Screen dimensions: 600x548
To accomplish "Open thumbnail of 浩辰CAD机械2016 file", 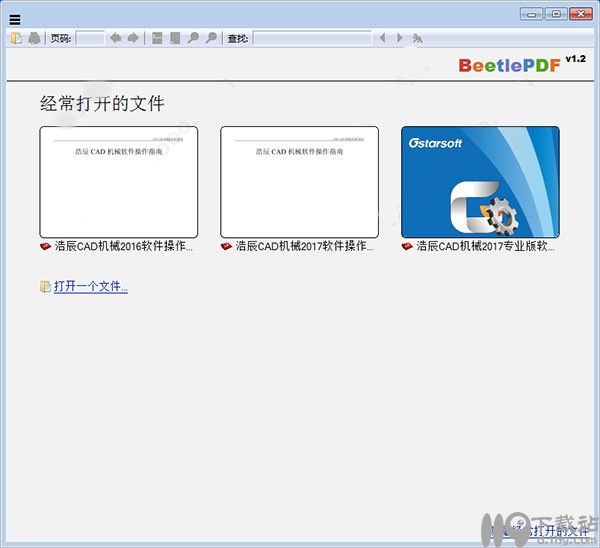I will [119, 182].
